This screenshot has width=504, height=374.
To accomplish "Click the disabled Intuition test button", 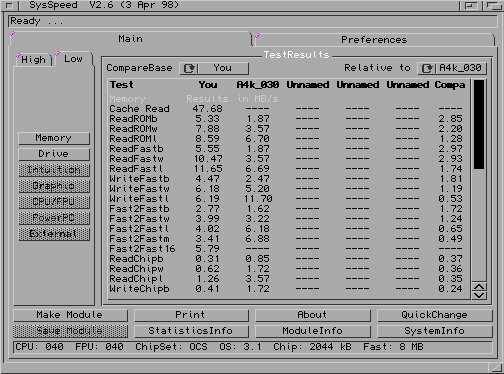I will point(54,170).
